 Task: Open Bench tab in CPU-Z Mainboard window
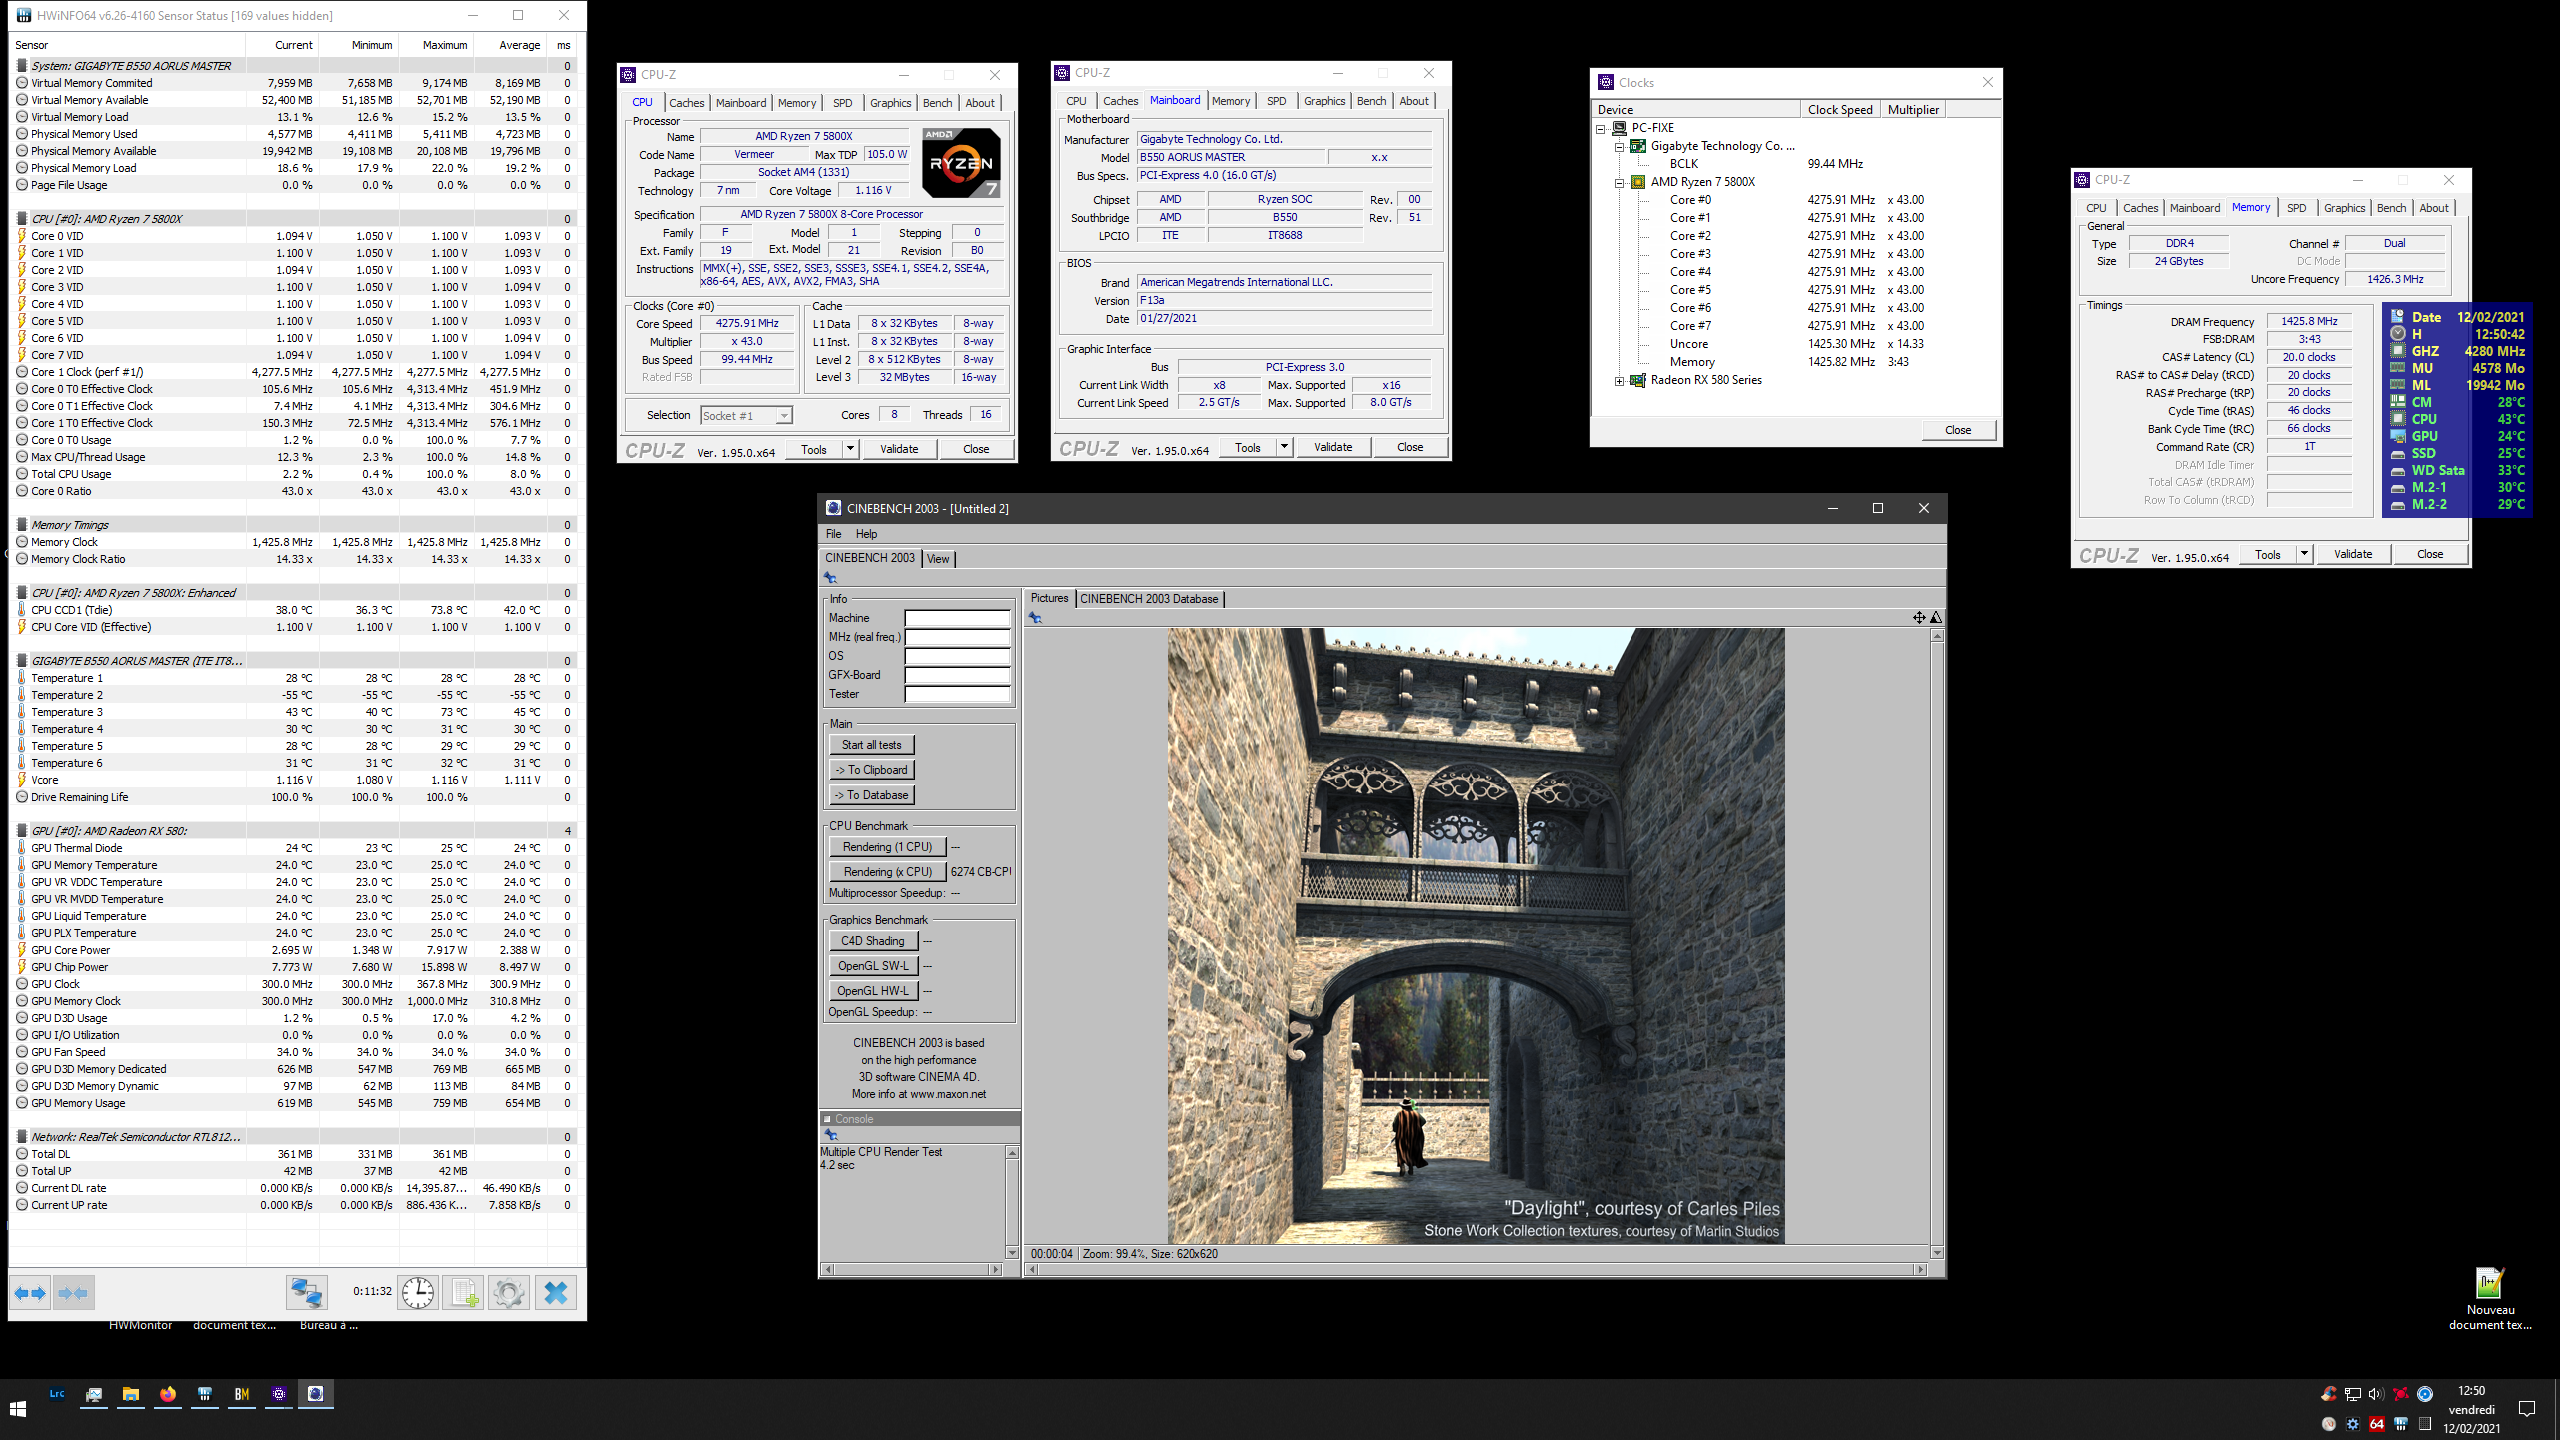coord(1372,101)
